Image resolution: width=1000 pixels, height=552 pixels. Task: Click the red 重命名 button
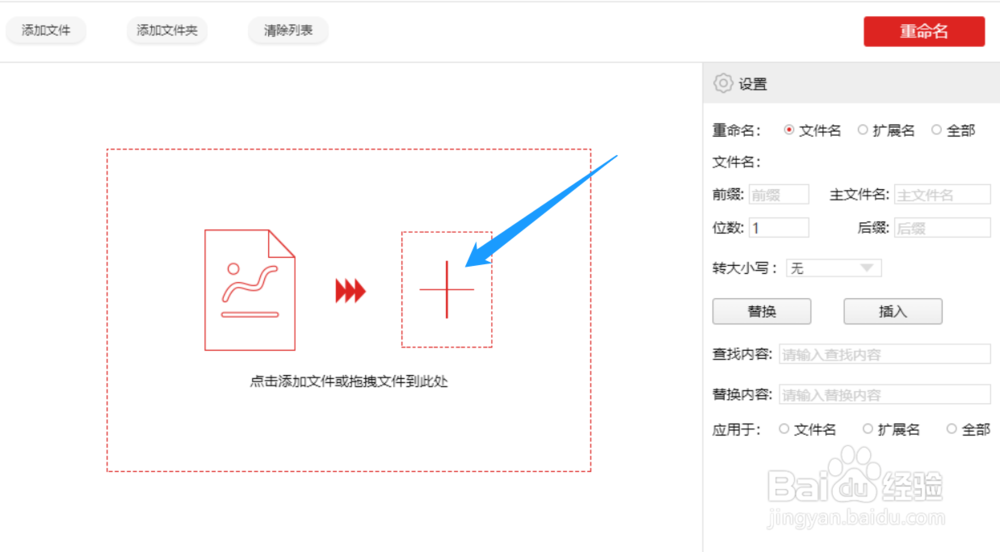pyautogui.click(x=924, y=31)
